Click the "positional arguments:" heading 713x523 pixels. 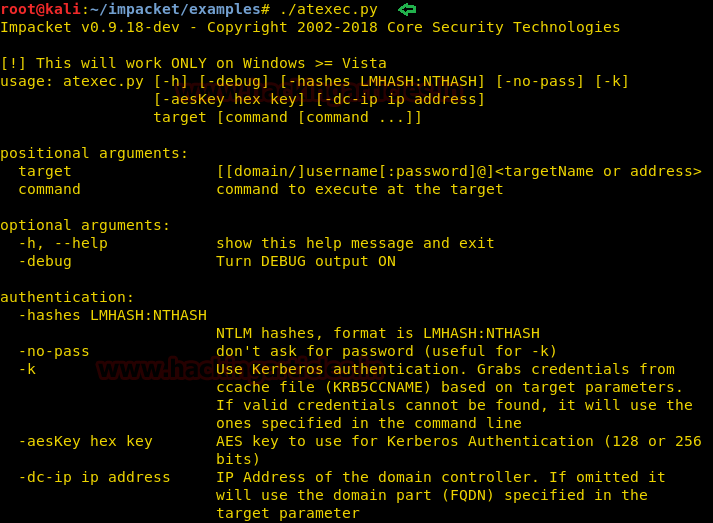(x=94, y=153)
